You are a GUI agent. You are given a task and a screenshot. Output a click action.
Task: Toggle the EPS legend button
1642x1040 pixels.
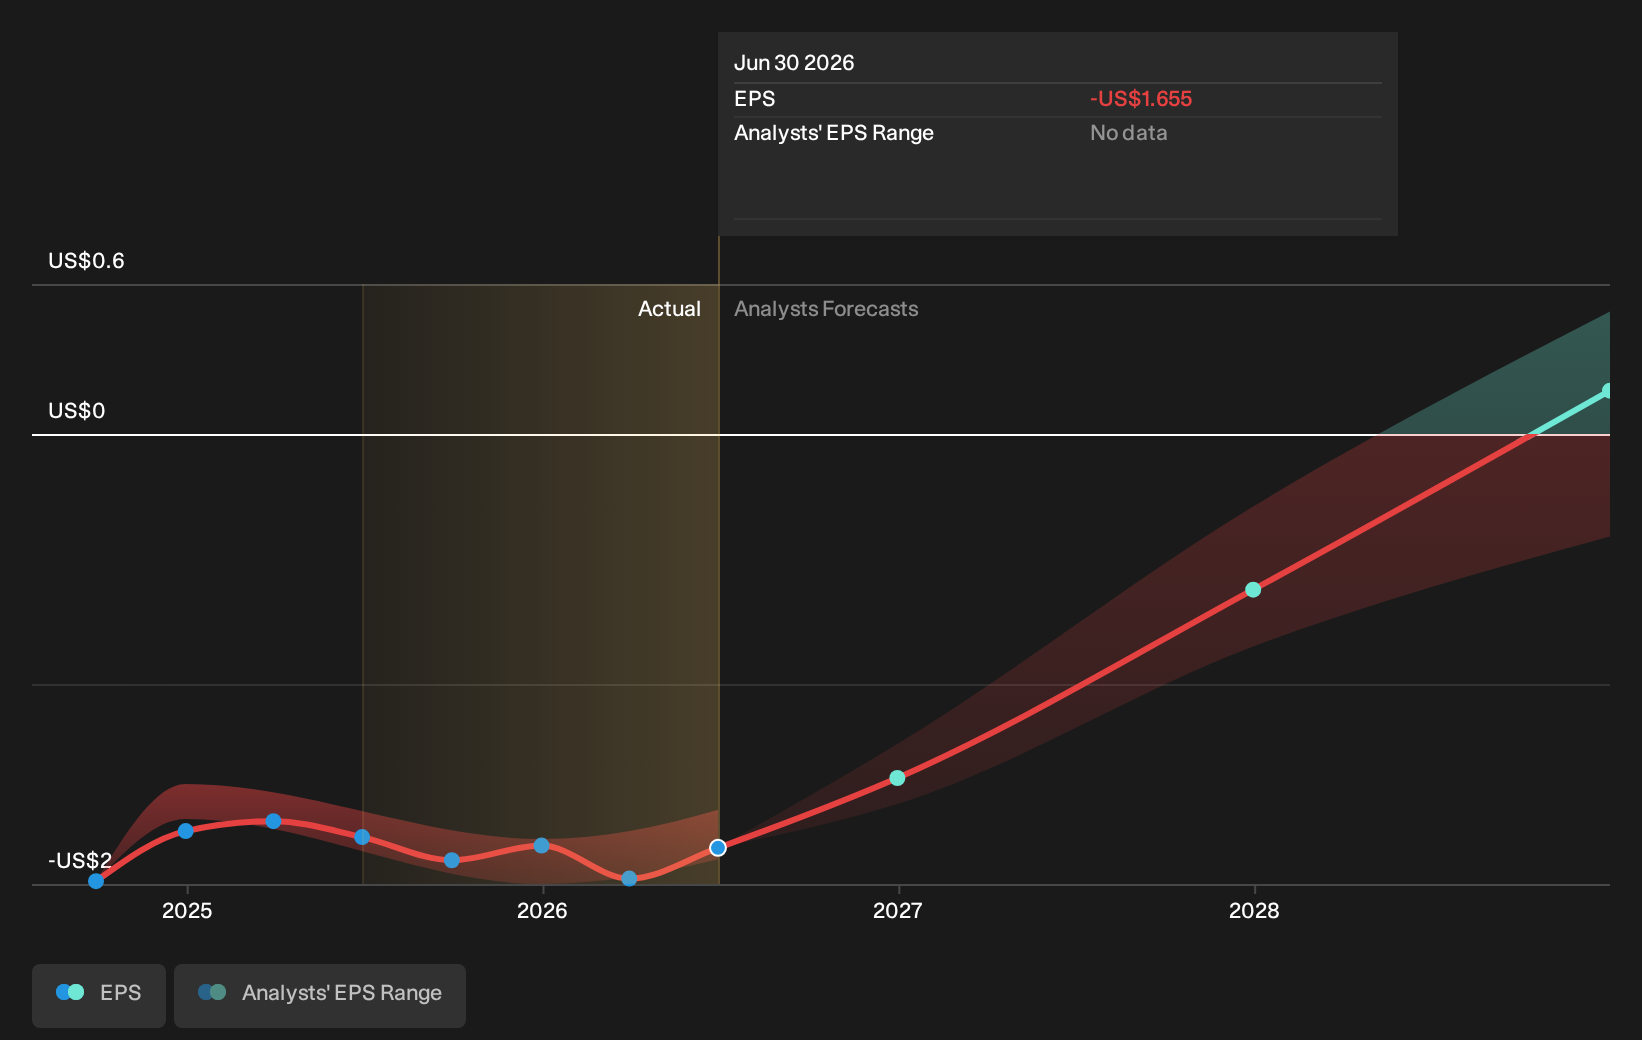[99, 995]
